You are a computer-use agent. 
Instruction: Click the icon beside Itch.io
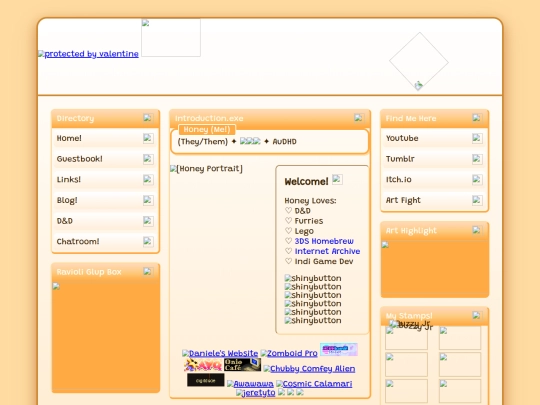coord(477,179)
